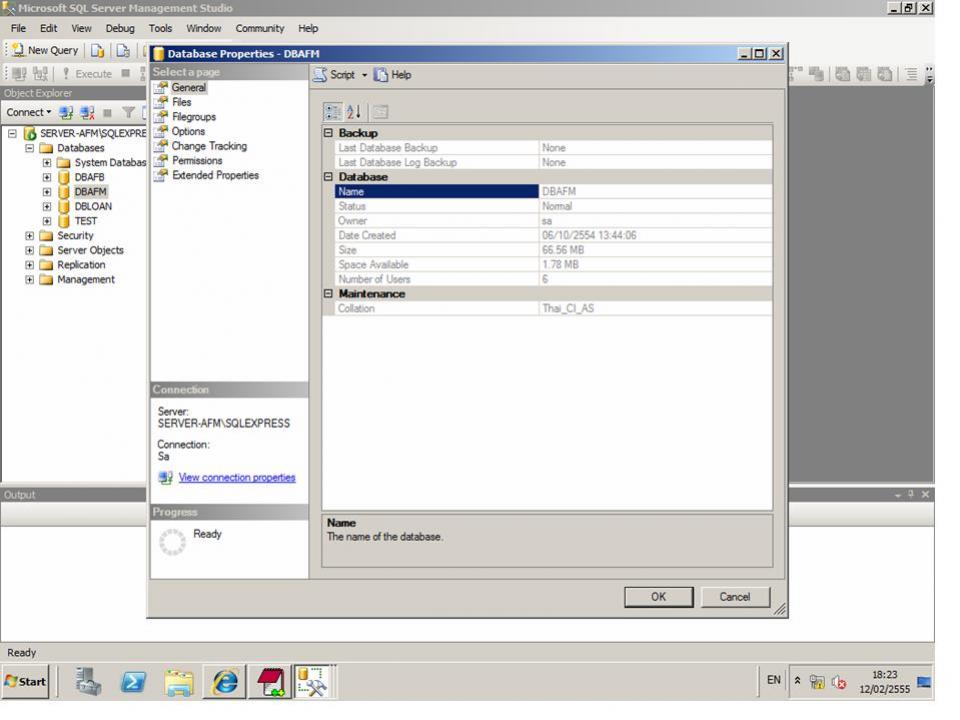Click the EN language indicator in taskbar

tap(774, 680)
